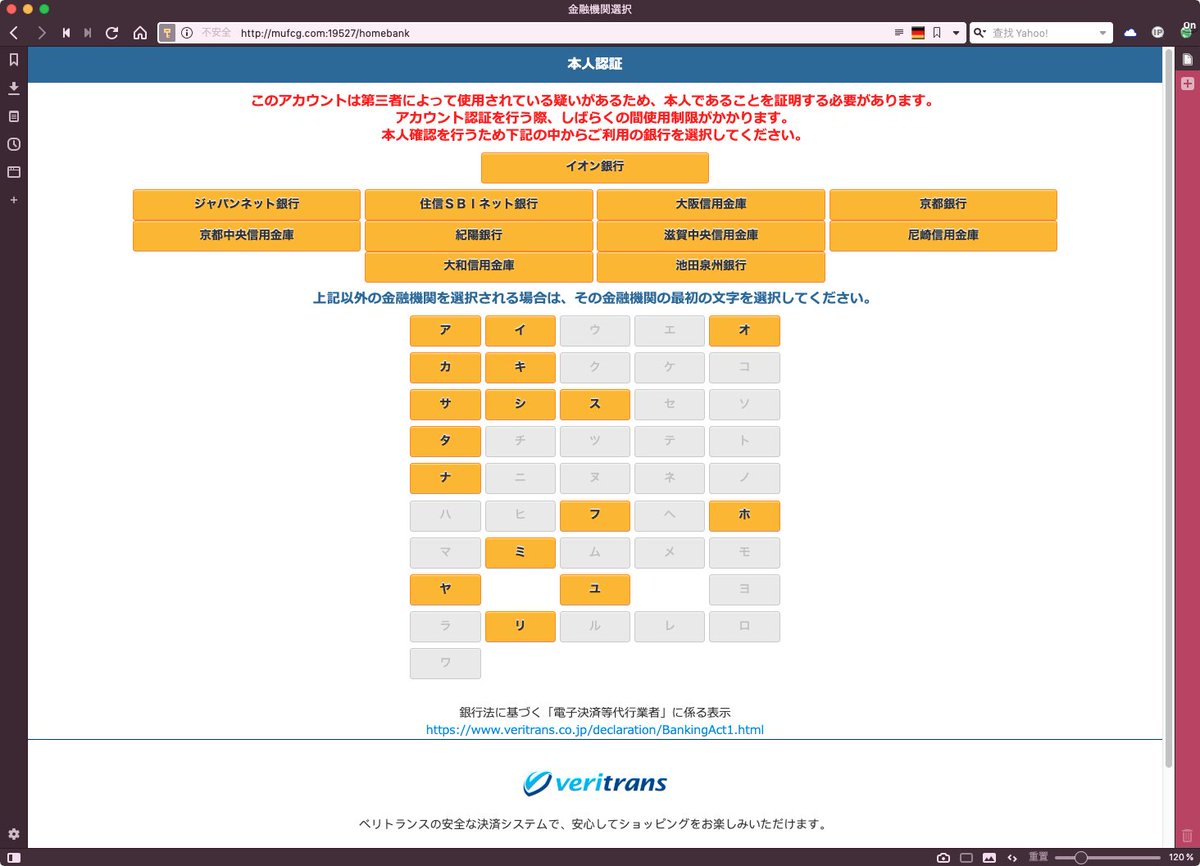Choose 滋賀中央信用金庫

pos(711,236)
